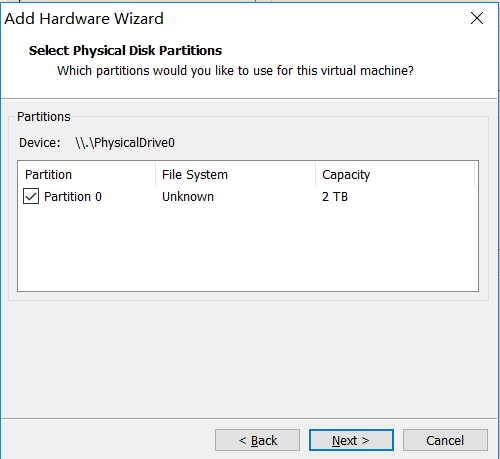Screen dimensions: 500x459
Task: Click the Partitions group box label
Action: point(44,117)
